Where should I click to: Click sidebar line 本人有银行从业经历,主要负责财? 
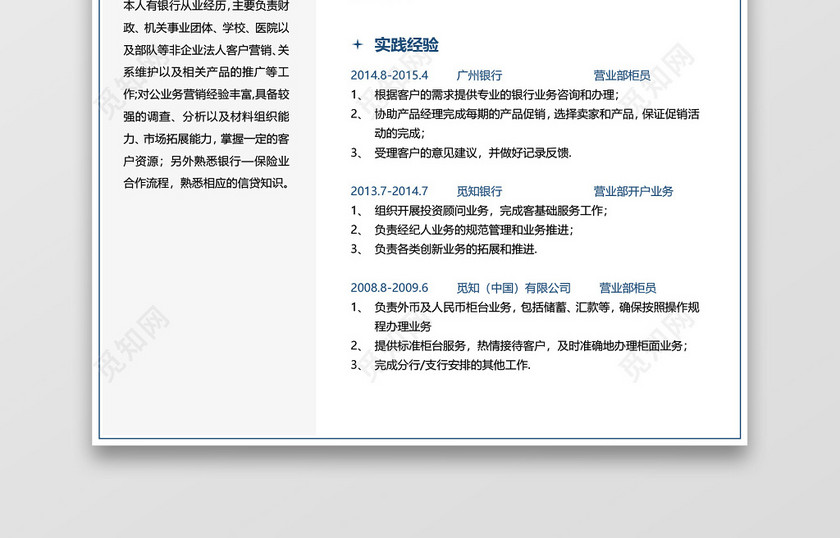[x=206, y=6]
